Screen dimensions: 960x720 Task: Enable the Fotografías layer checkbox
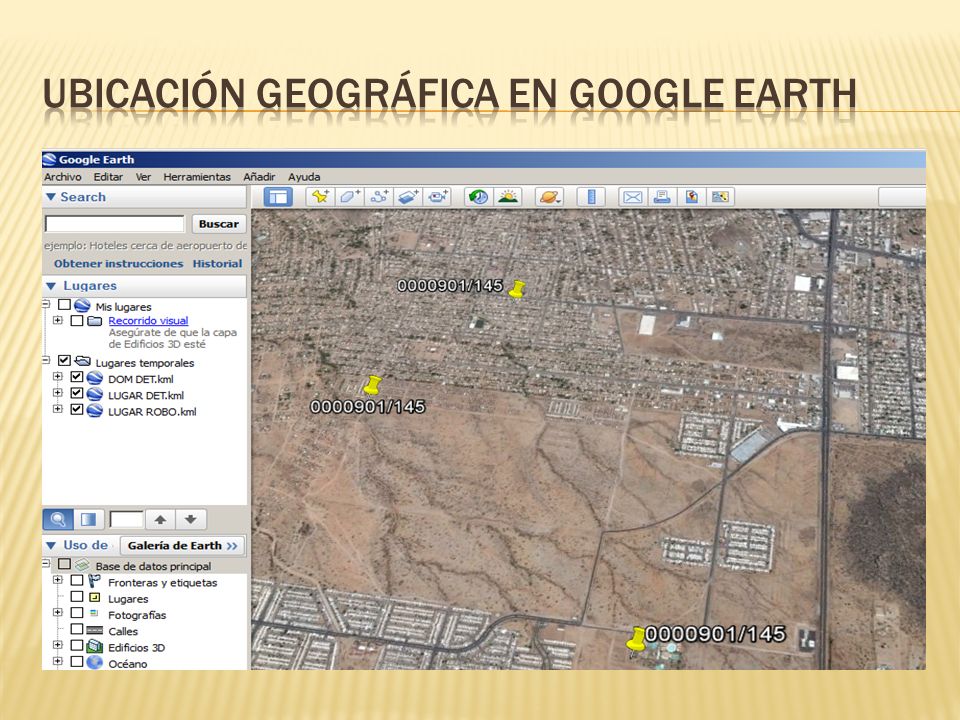[77, 612]
